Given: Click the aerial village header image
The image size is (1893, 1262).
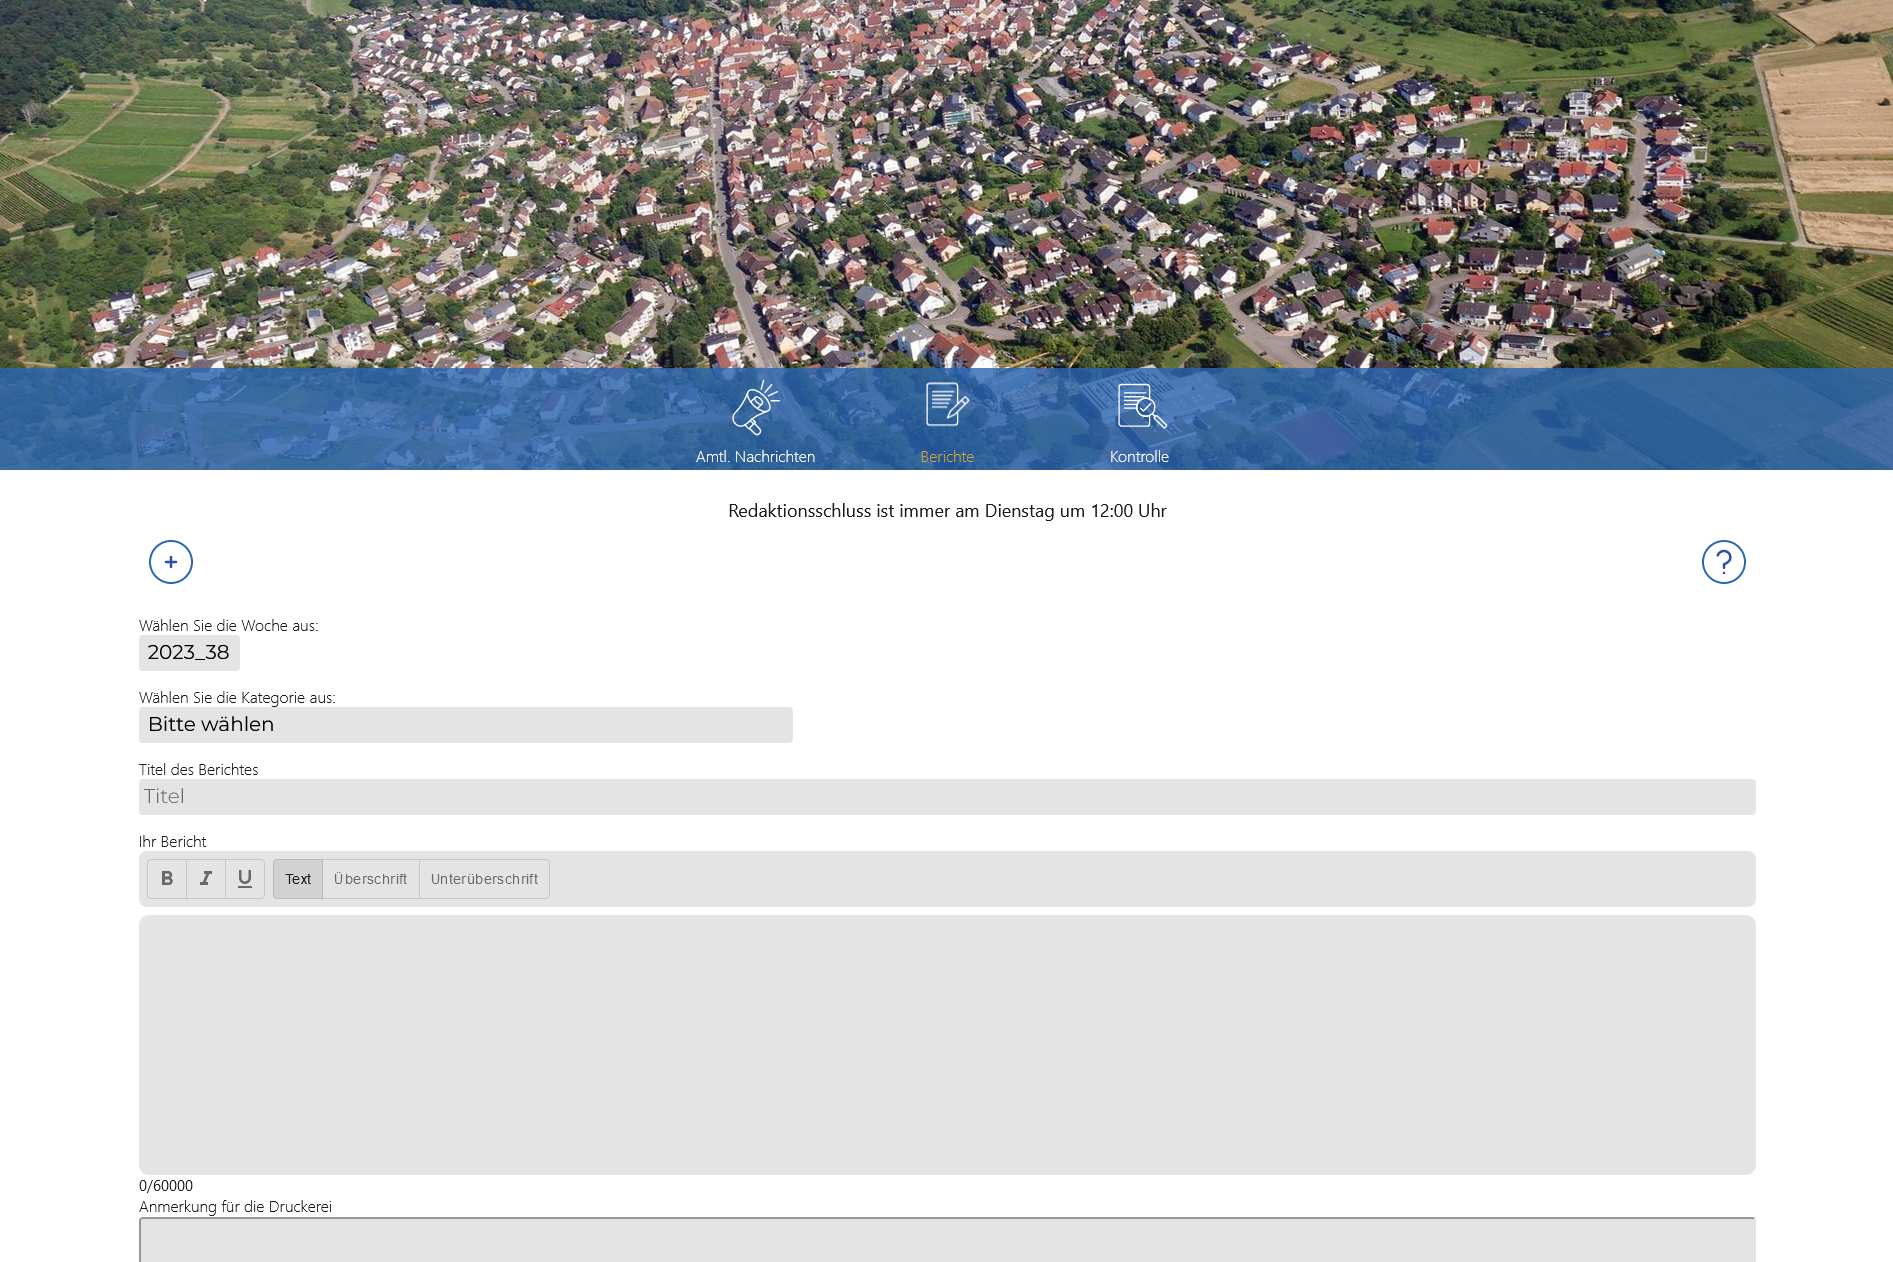Looking at the screenshot, I should pos(946,180).
